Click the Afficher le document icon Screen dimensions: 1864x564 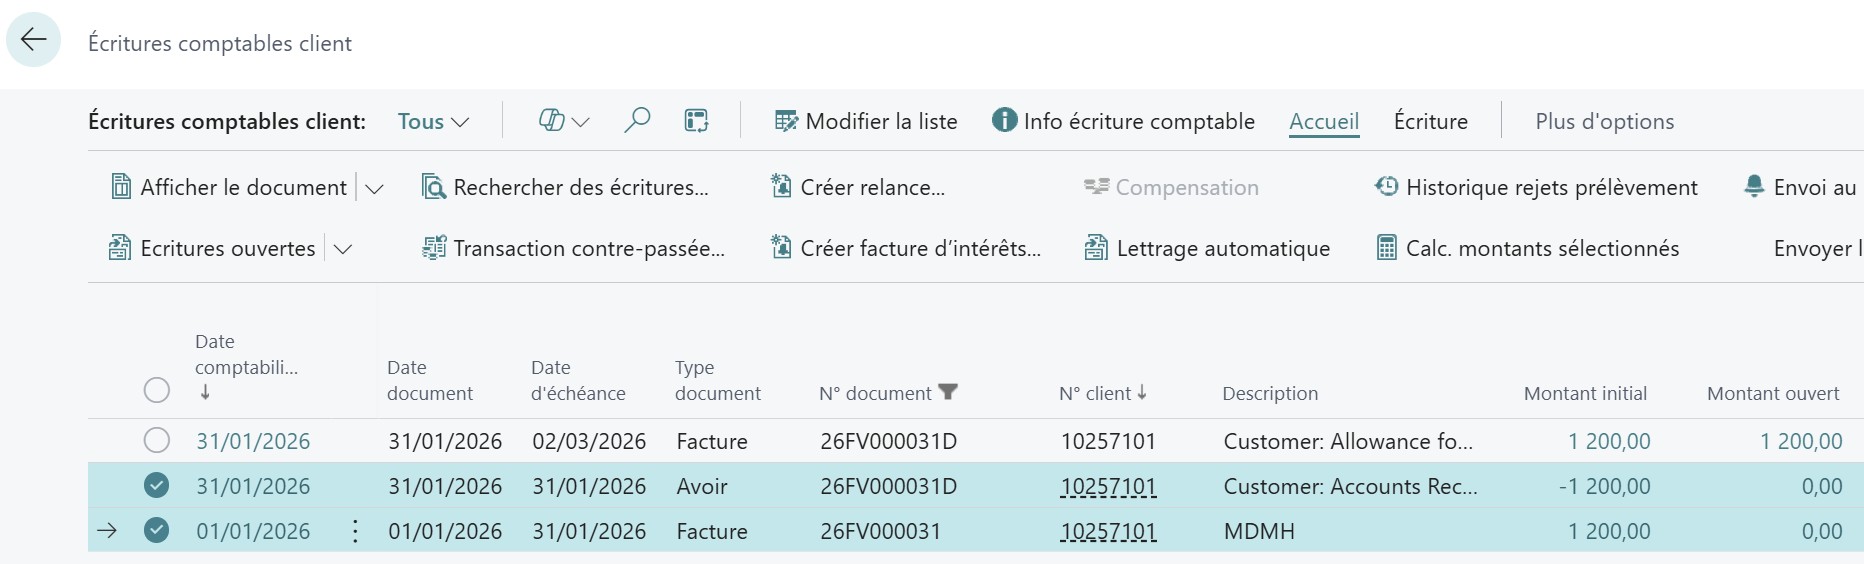pos(121,187)
